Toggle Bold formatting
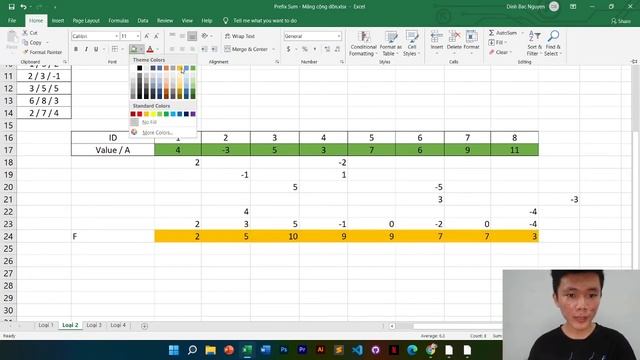The height and width of the screenshot is (360, 640). (x=76, y=49)
